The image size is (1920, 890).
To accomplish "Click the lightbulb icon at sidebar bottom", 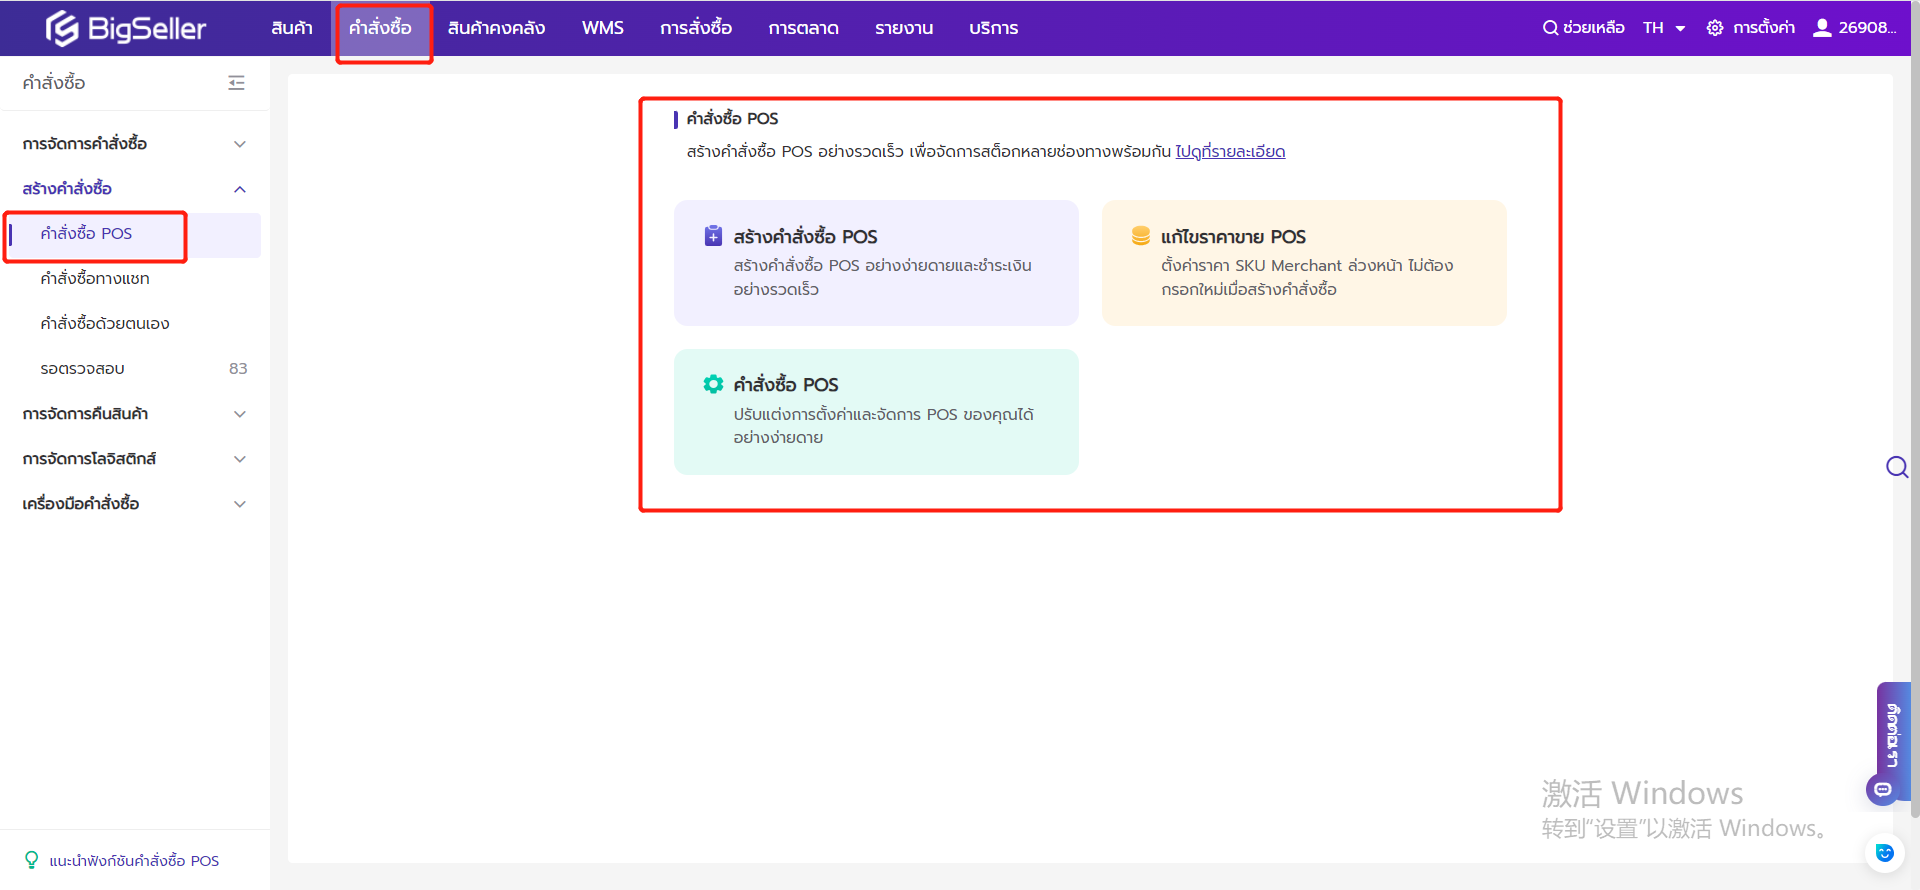I will tap(32, 860).
